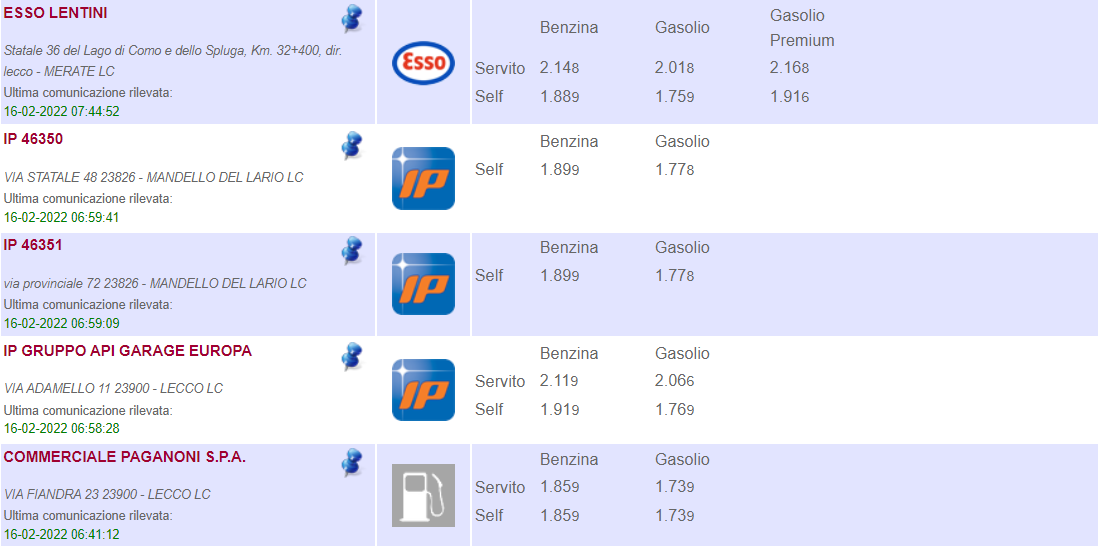
Task: Open IP GRUPPO API GARAGE EUROPA link
Action: [x=128, y=350]
